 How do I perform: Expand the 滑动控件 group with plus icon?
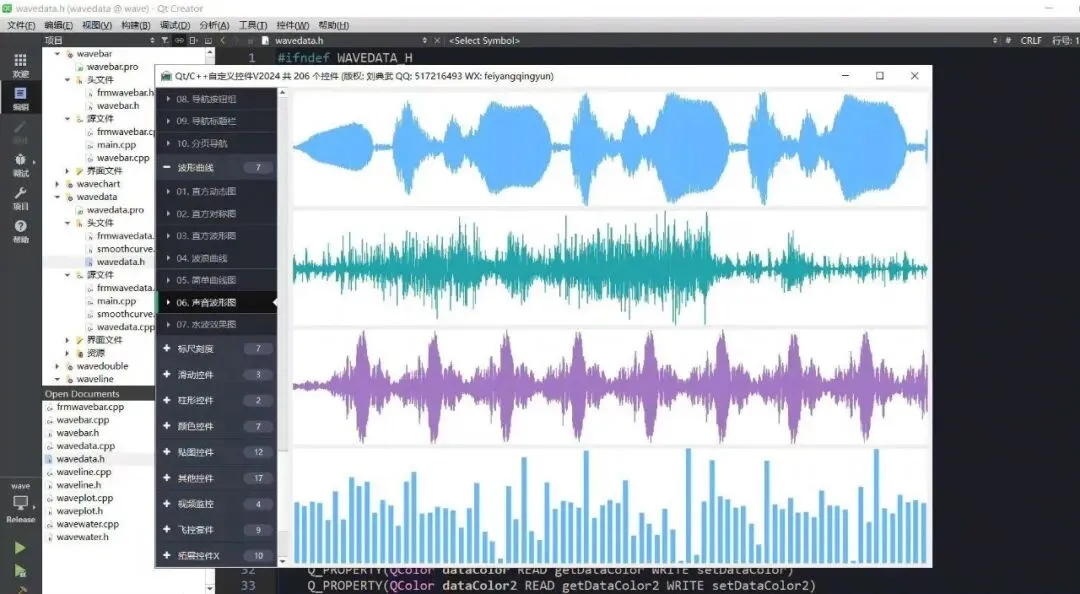coord(167,374)
